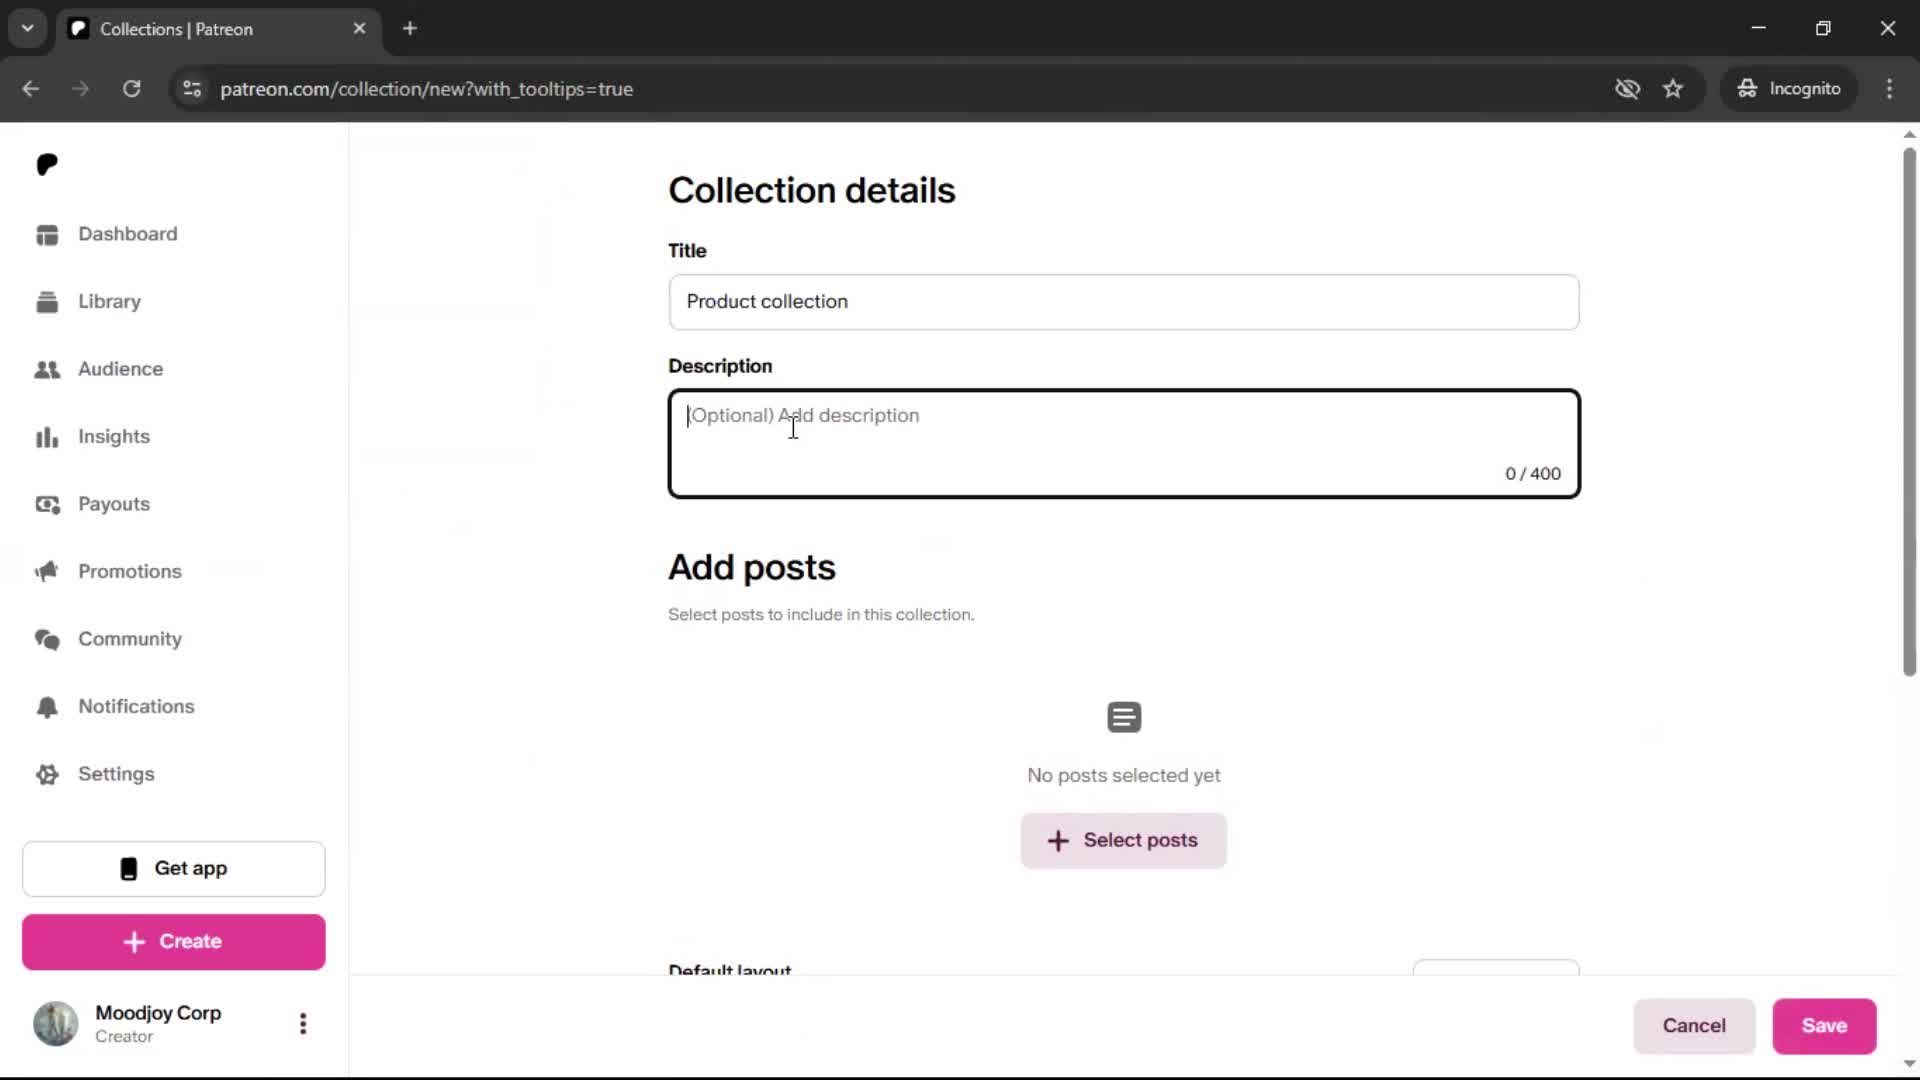Select the Collections | Patreon tab
The image size is (1920, 1080).
click(x=220, y=29)
